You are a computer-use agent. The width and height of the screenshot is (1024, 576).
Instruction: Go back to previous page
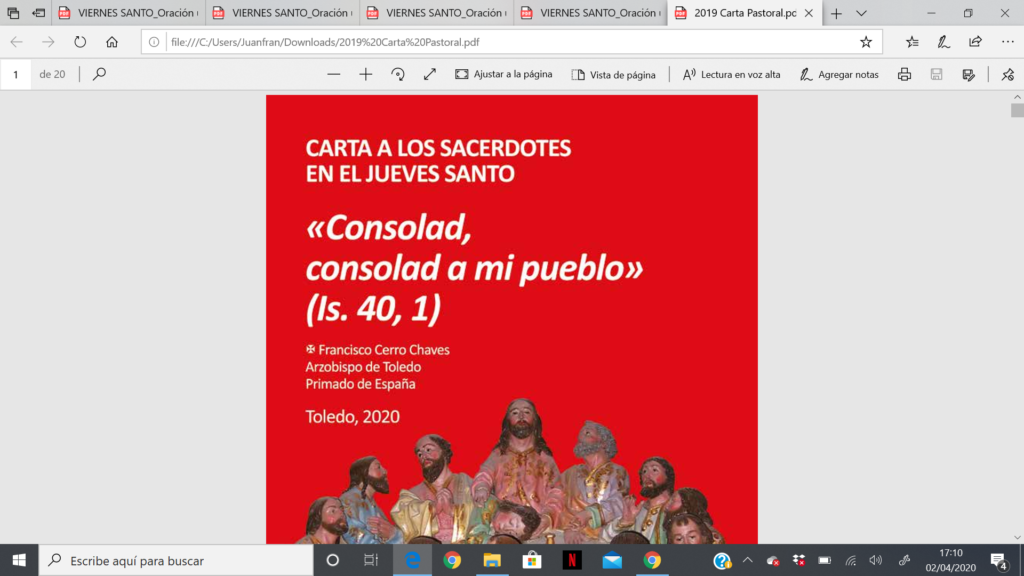[x=16, y=42]
